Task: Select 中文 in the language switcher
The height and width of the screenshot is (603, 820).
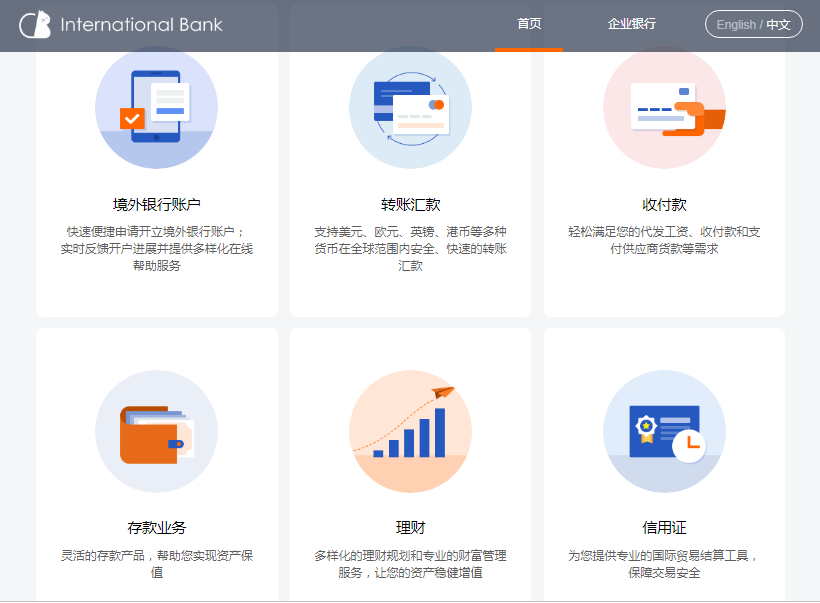Action: click(779, 25)
